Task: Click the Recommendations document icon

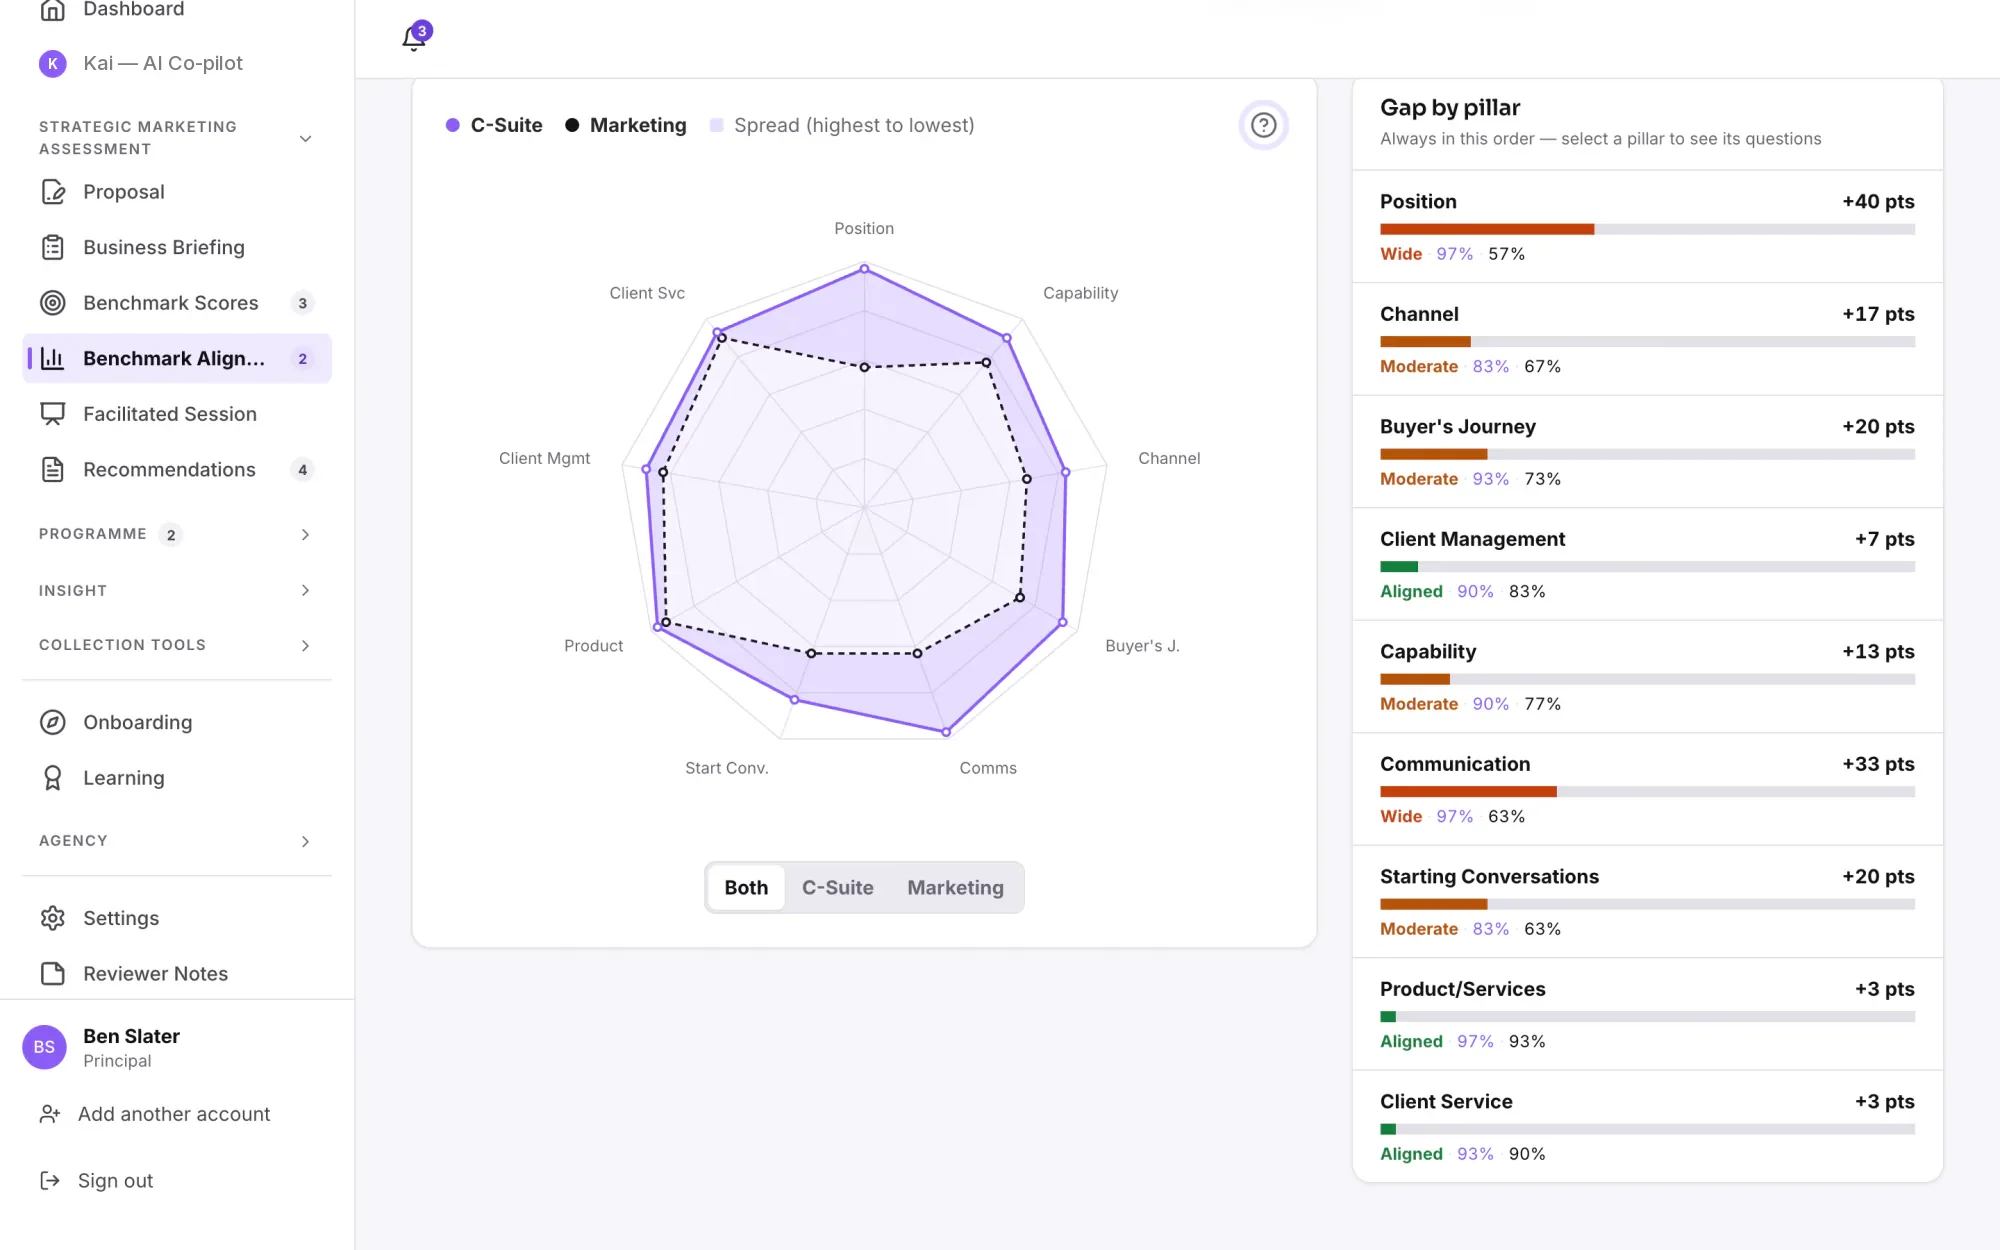Action: tap(53, 469)
